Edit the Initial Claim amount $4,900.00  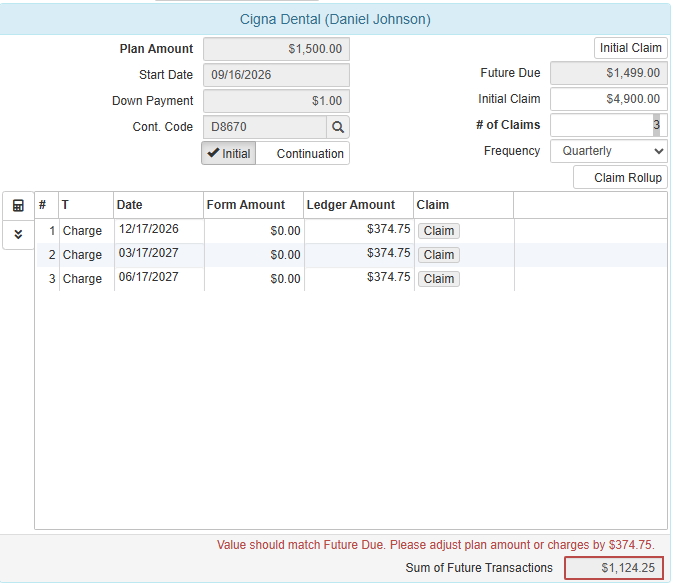[609, 99]
